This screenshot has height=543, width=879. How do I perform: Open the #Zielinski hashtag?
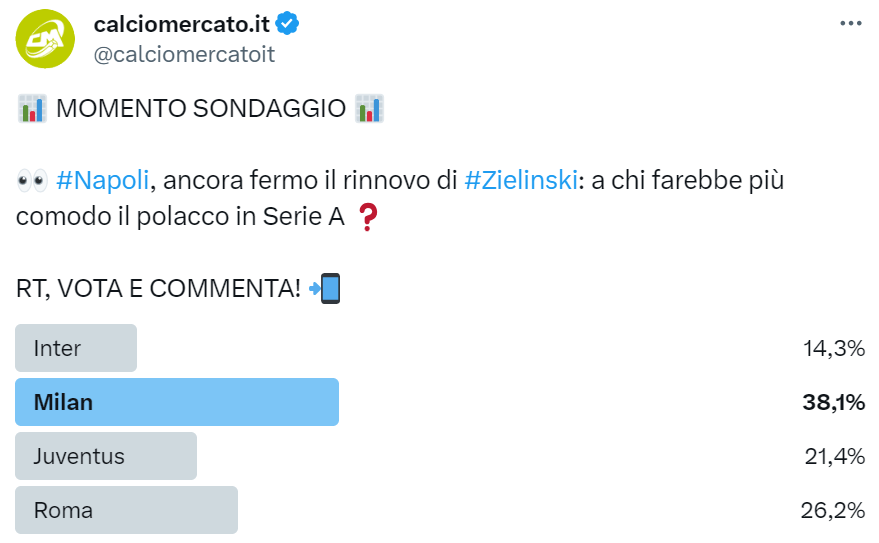520,181
